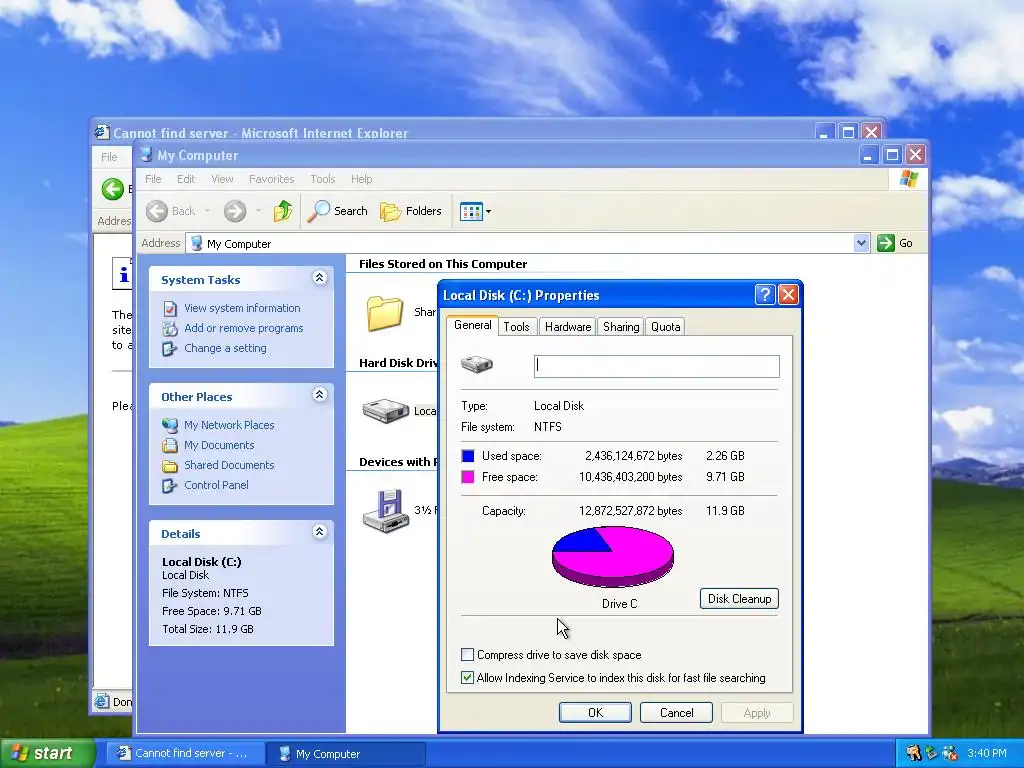Click the Control Panel sidebar icon
The height and width of the screenshot is (768, 1024).
click(x=170, y=485)
